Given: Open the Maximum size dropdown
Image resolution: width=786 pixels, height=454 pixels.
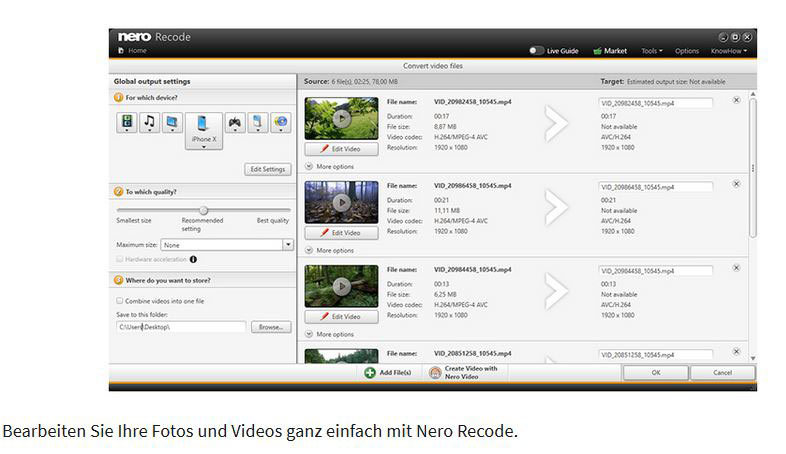Looking at the screenshot, I should 288,245.
